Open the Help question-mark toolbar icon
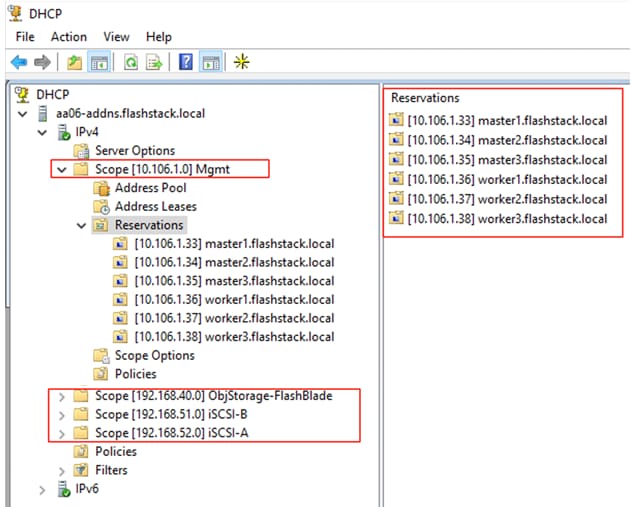This screenshot has width=631, height=507. (186, 62)
